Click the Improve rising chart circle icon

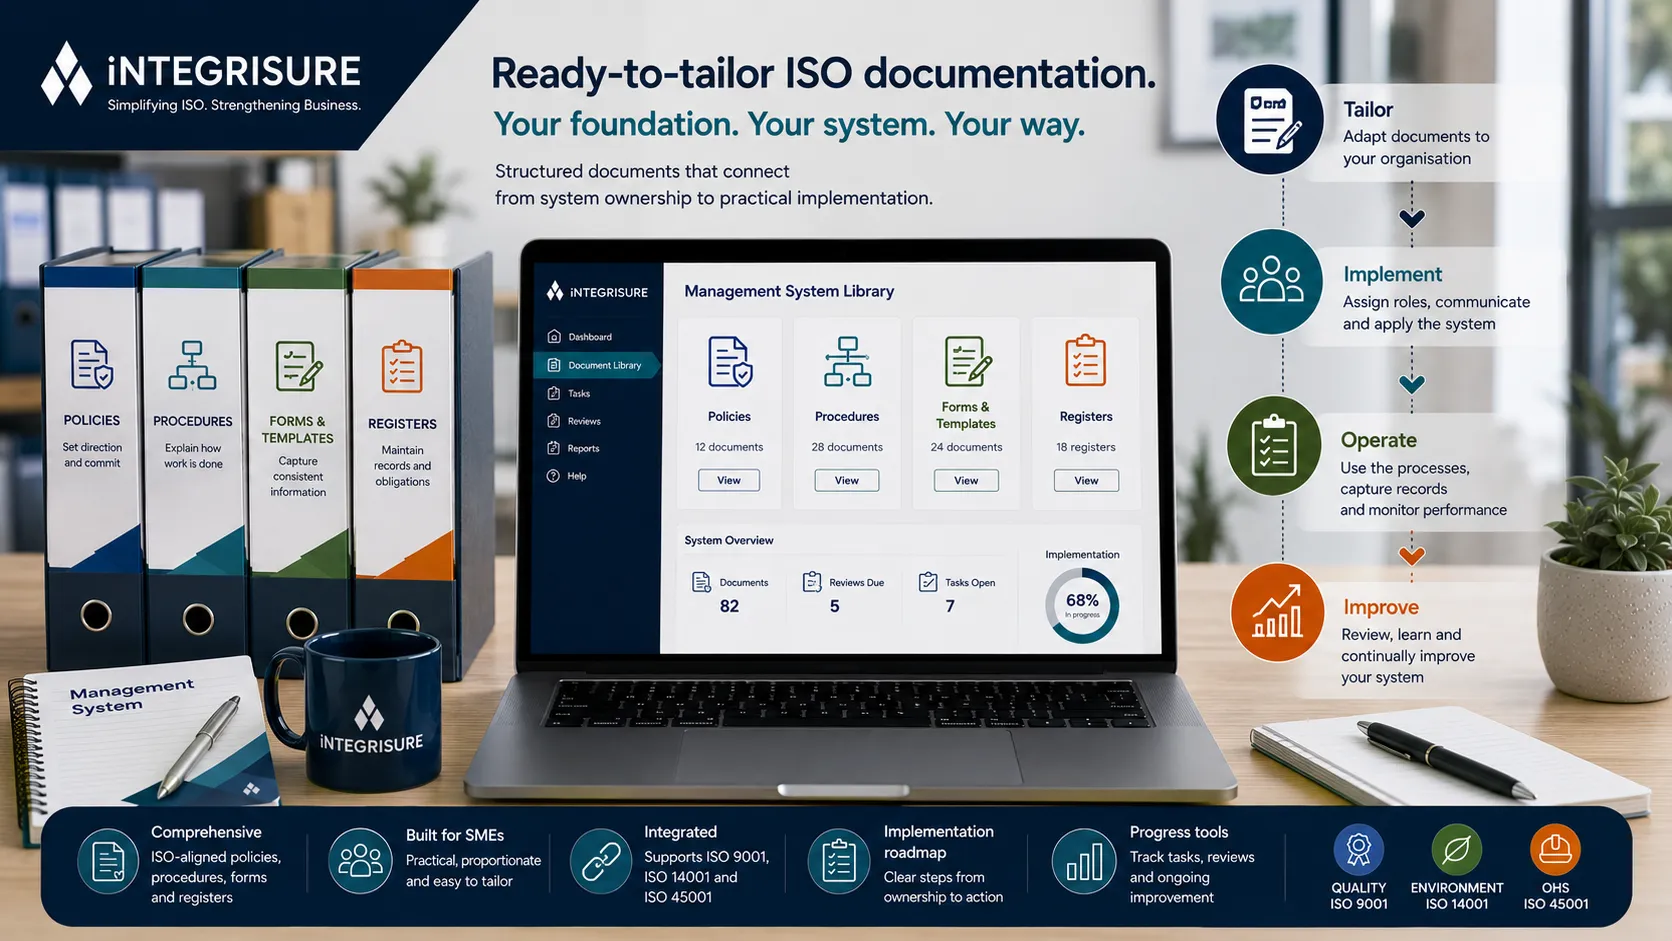[1278, 613]
